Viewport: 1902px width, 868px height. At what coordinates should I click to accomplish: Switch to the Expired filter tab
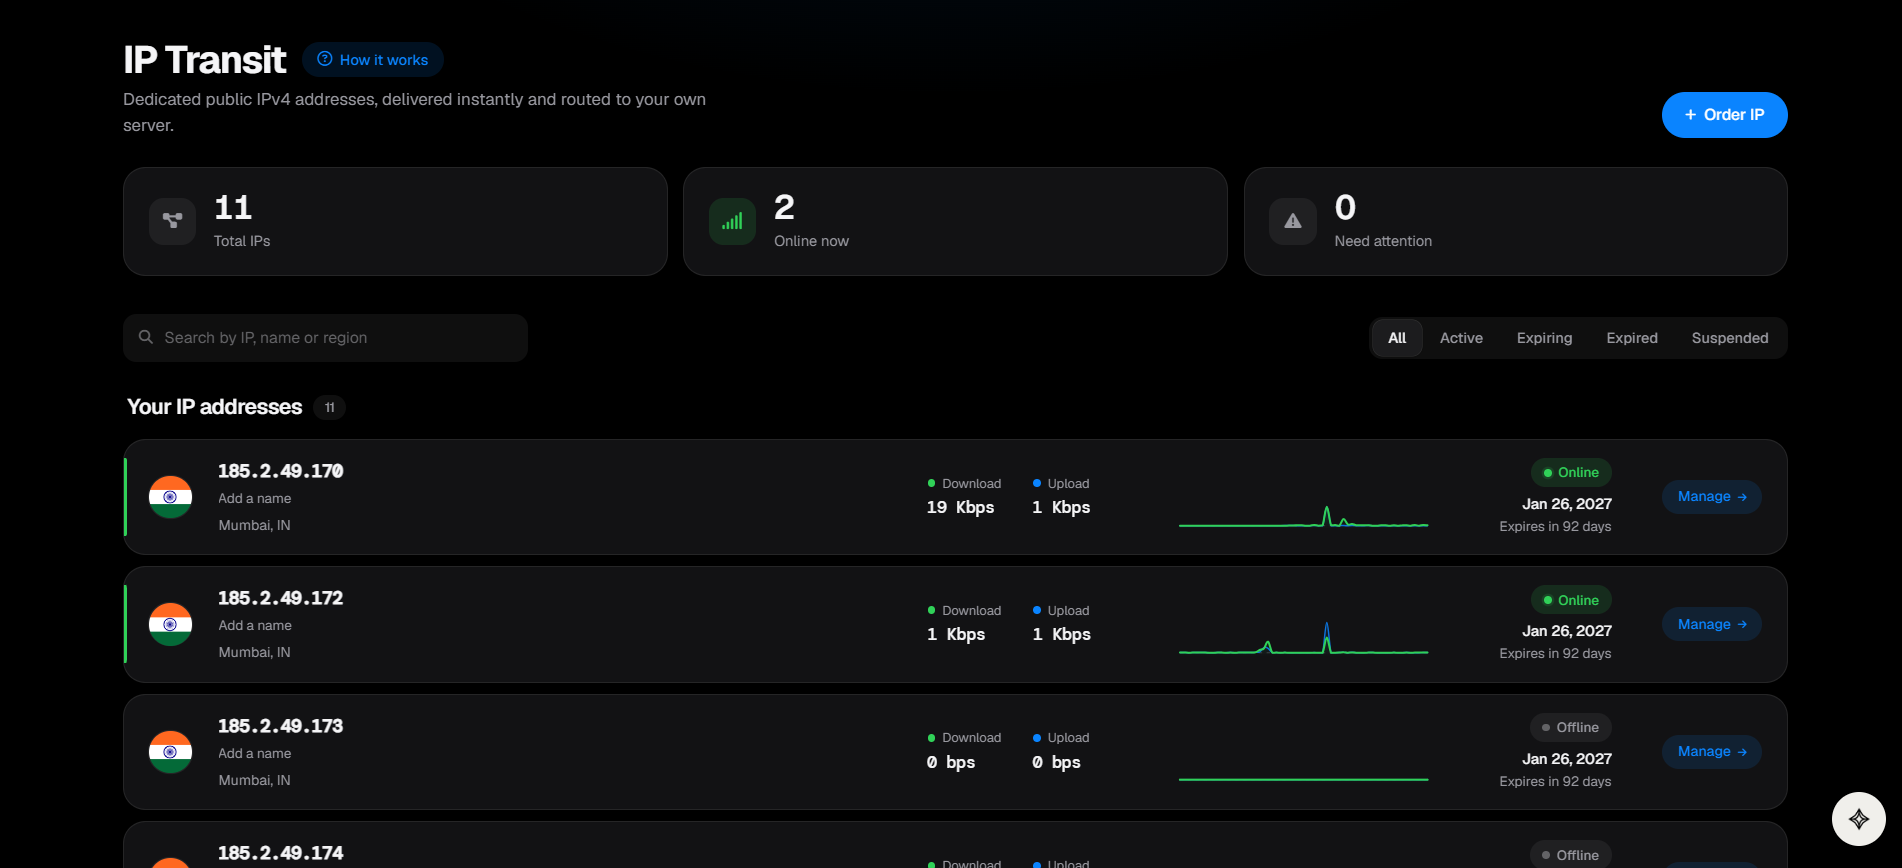pyautogui.click(x=1632, y=338)
